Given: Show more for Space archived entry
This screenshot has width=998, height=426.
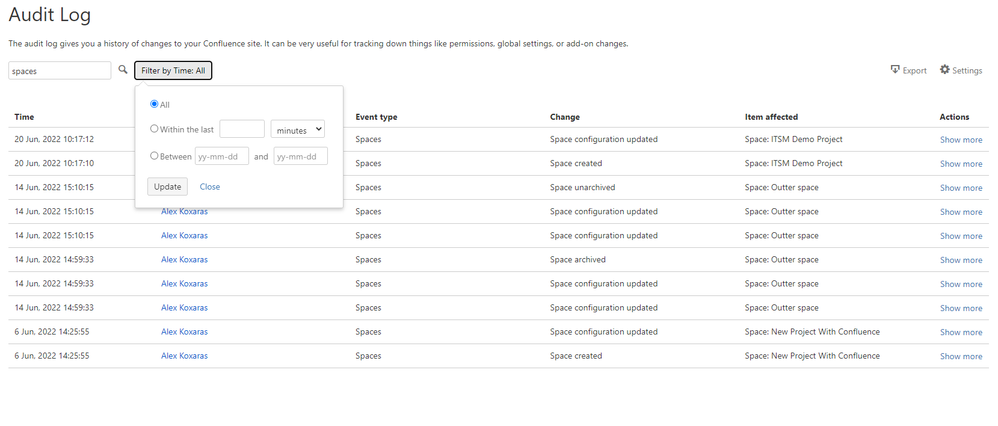Looking at the screenshot, I should point(960,260).
